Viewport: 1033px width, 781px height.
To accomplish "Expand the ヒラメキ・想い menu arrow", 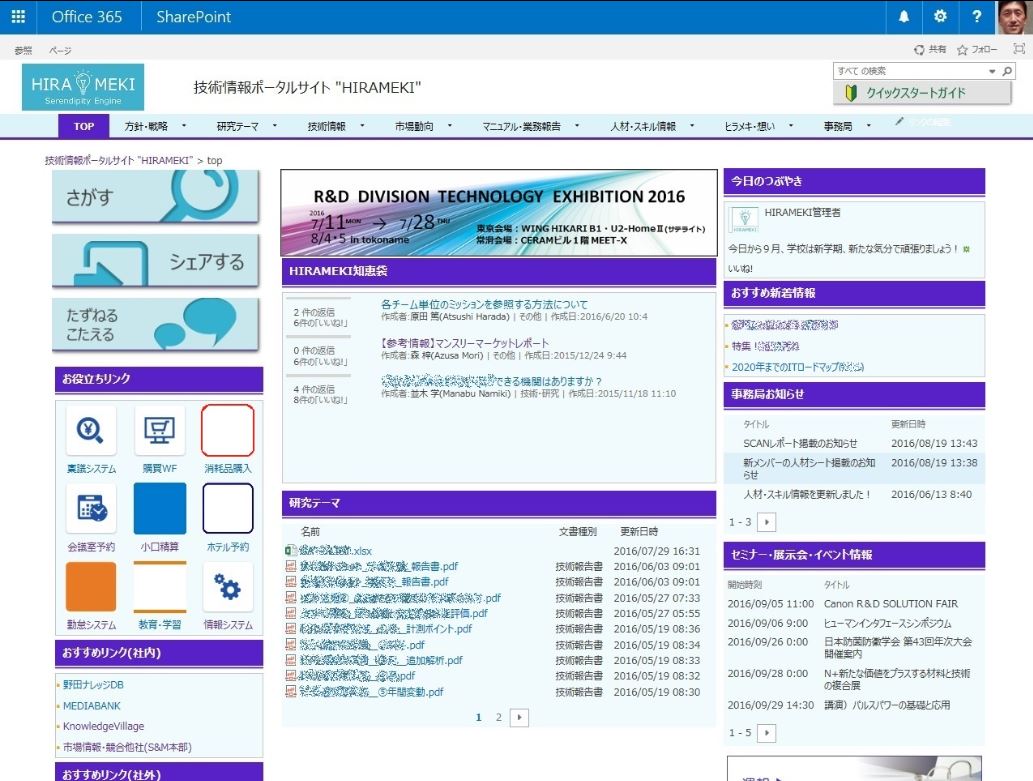I will 791,125.
